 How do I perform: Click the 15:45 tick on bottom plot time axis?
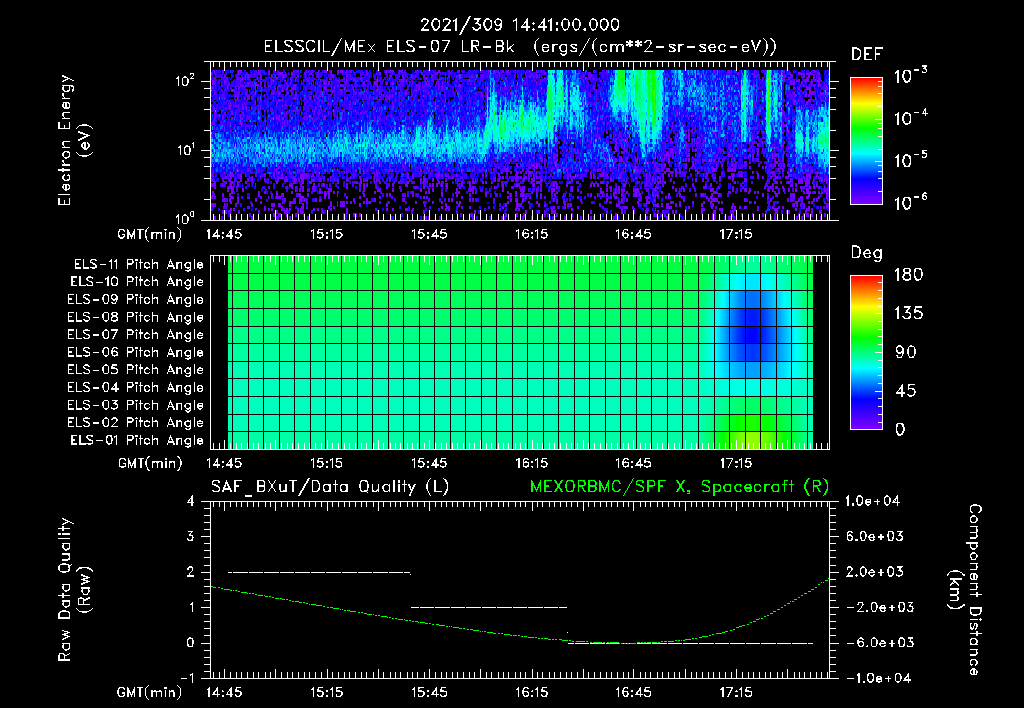(x=429, y=692)
